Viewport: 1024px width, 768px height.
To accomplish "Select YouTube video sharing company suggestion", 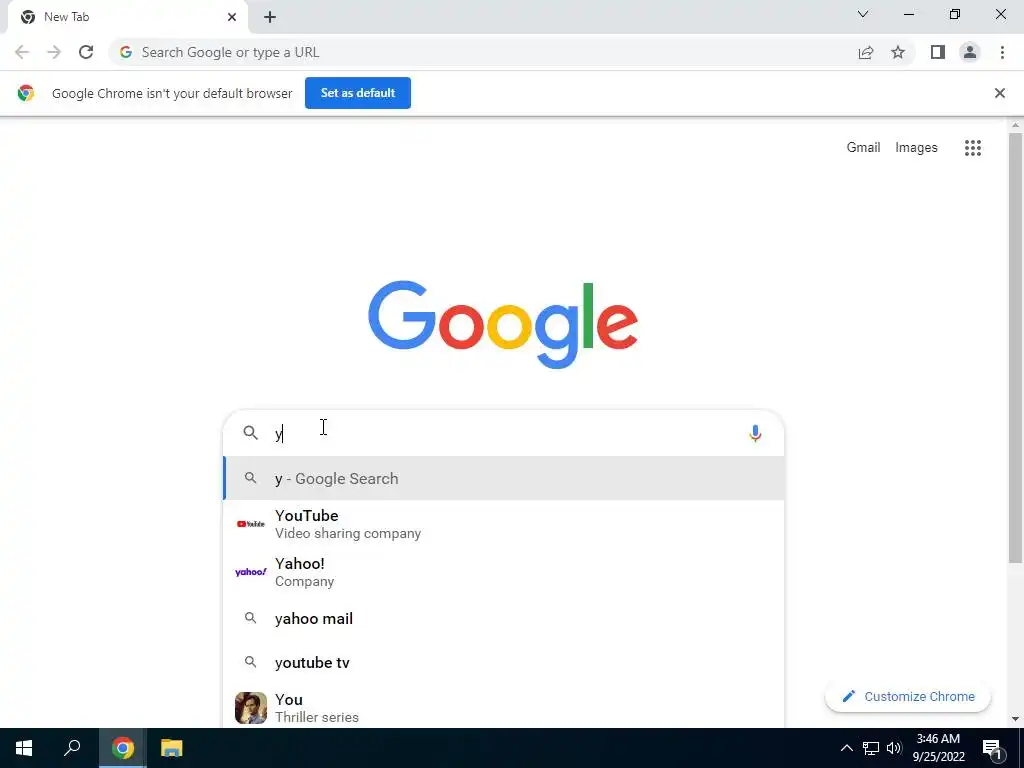I will (504, 524).
